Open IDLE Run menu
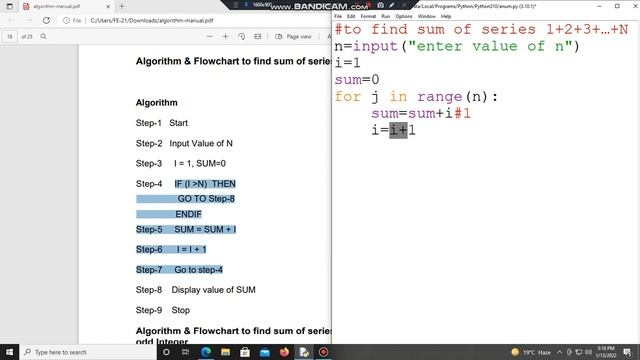The width and height of the screenshot is (640, 360). [386, 16]
